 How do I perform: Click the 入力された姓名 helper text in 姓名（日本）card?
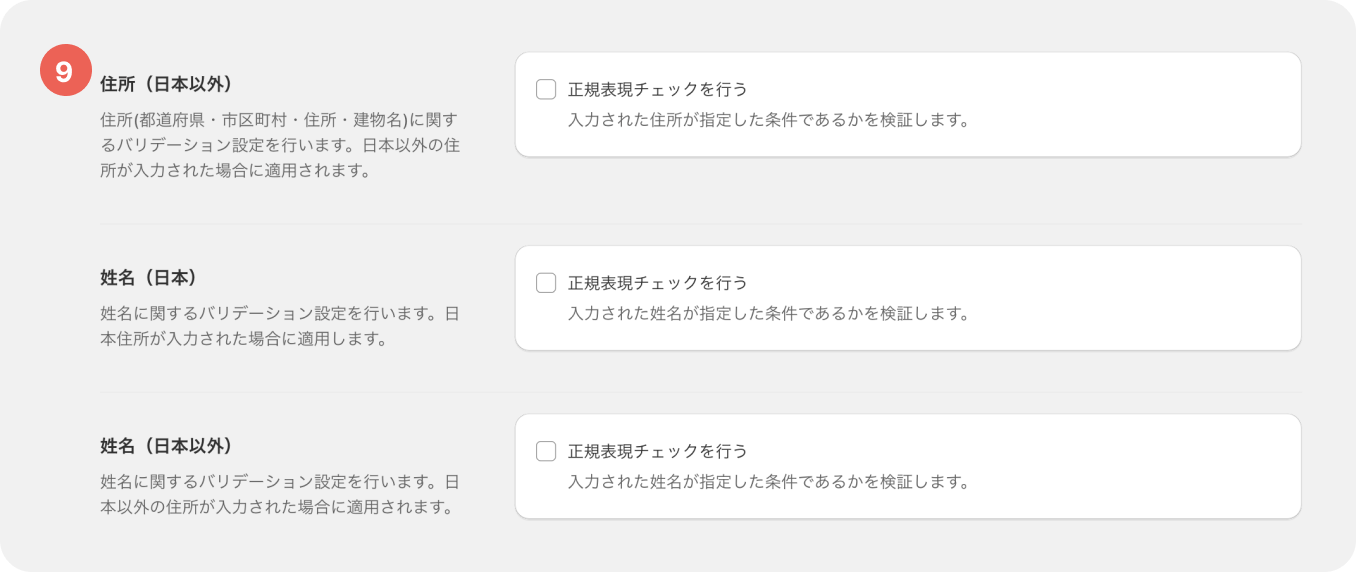point(769,313)
